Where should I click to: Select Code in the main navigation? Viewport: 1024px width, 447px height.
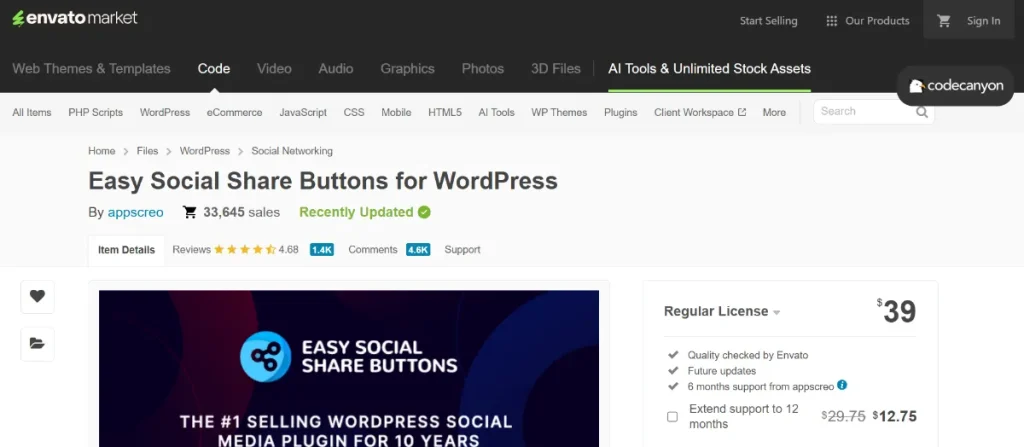click(x=214, y=69)
